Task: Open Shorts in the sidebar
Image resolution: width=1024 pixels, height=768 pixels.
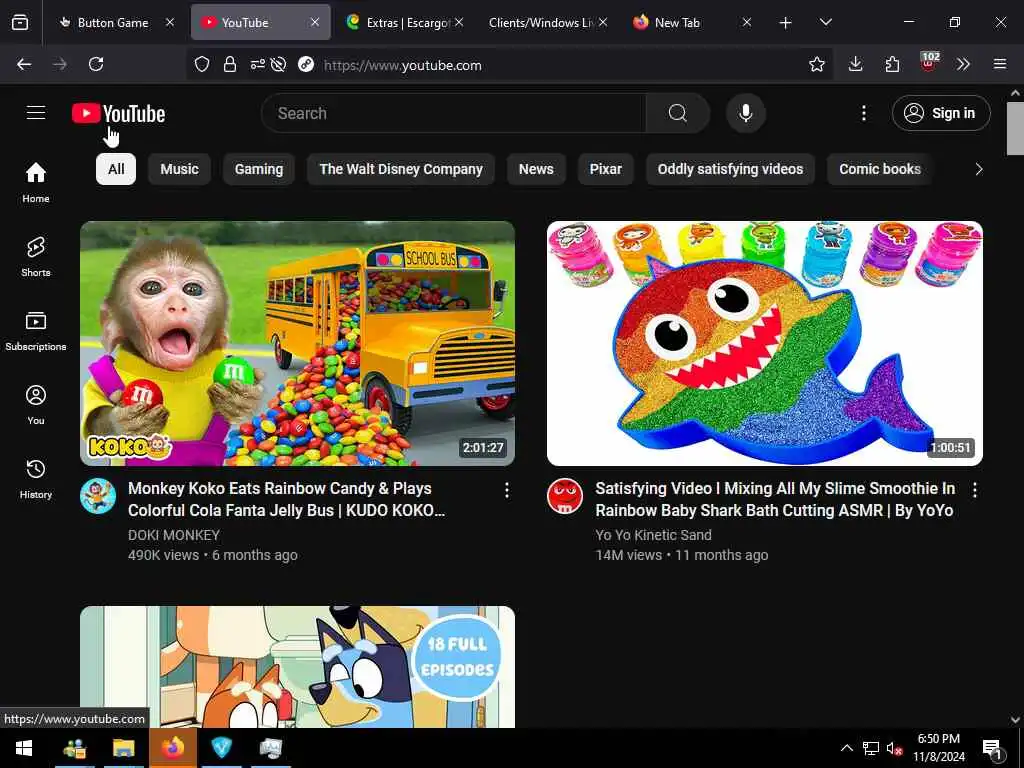Action: point(36,257)
